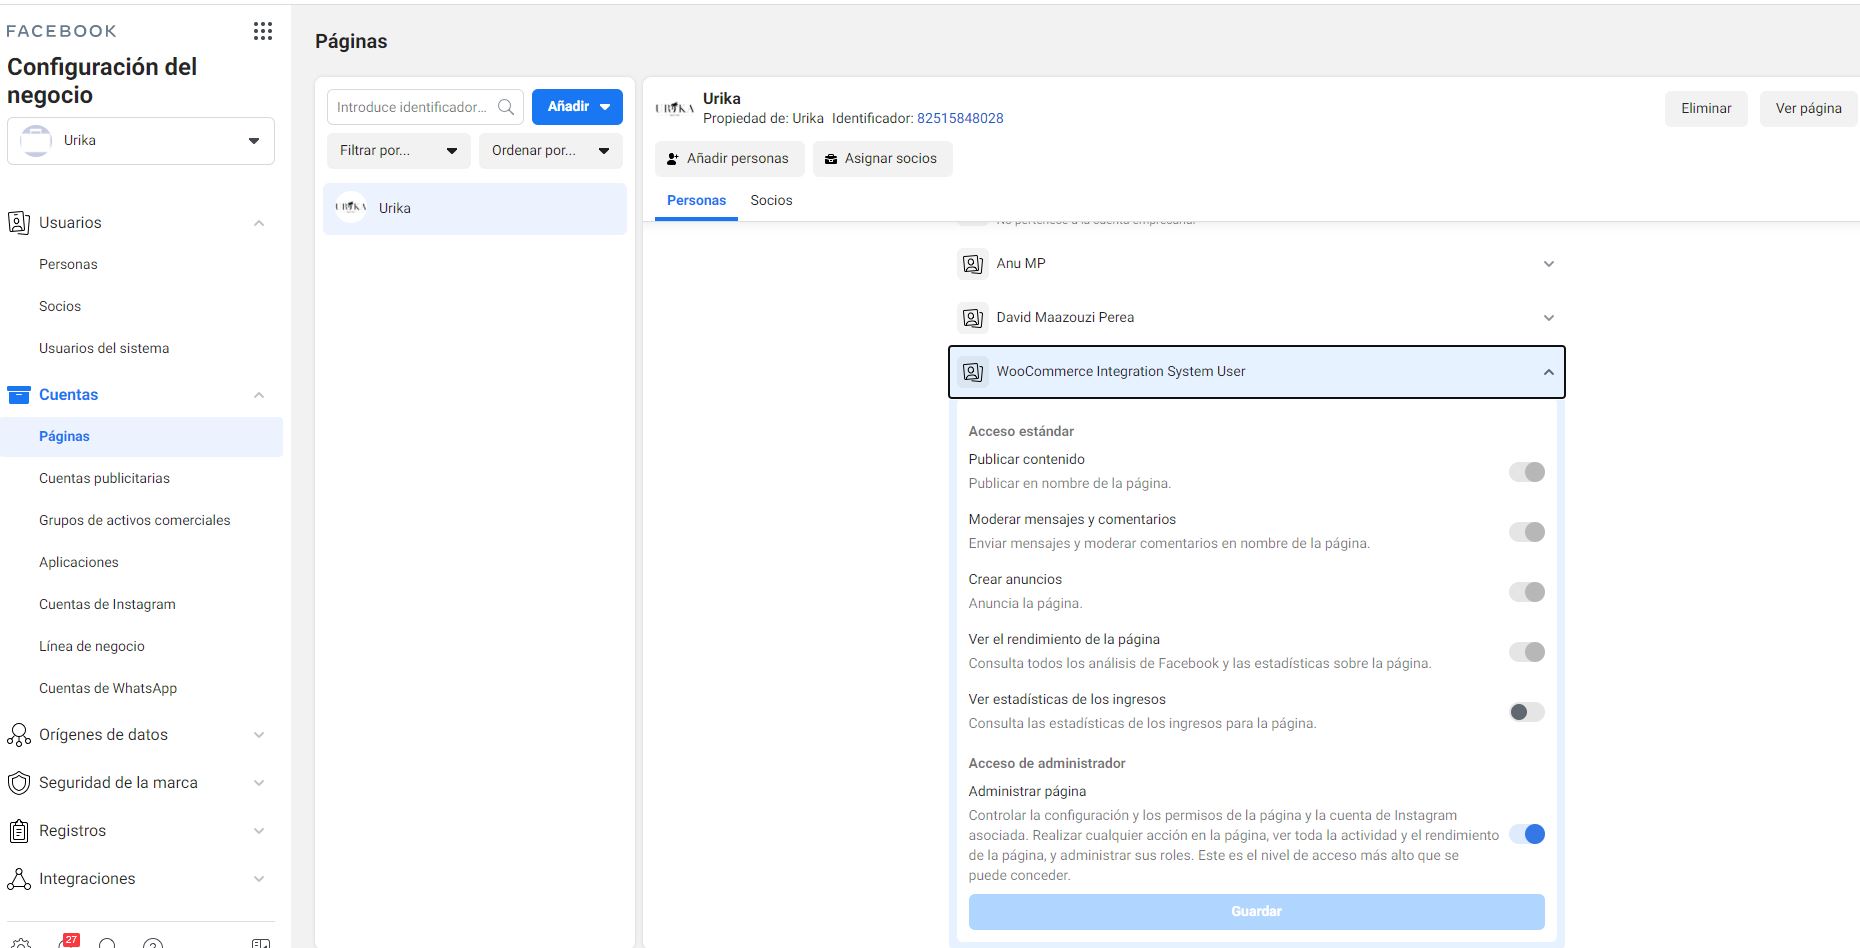
Task: Switch to the Socios tab
Action: (x=771, y=200)
